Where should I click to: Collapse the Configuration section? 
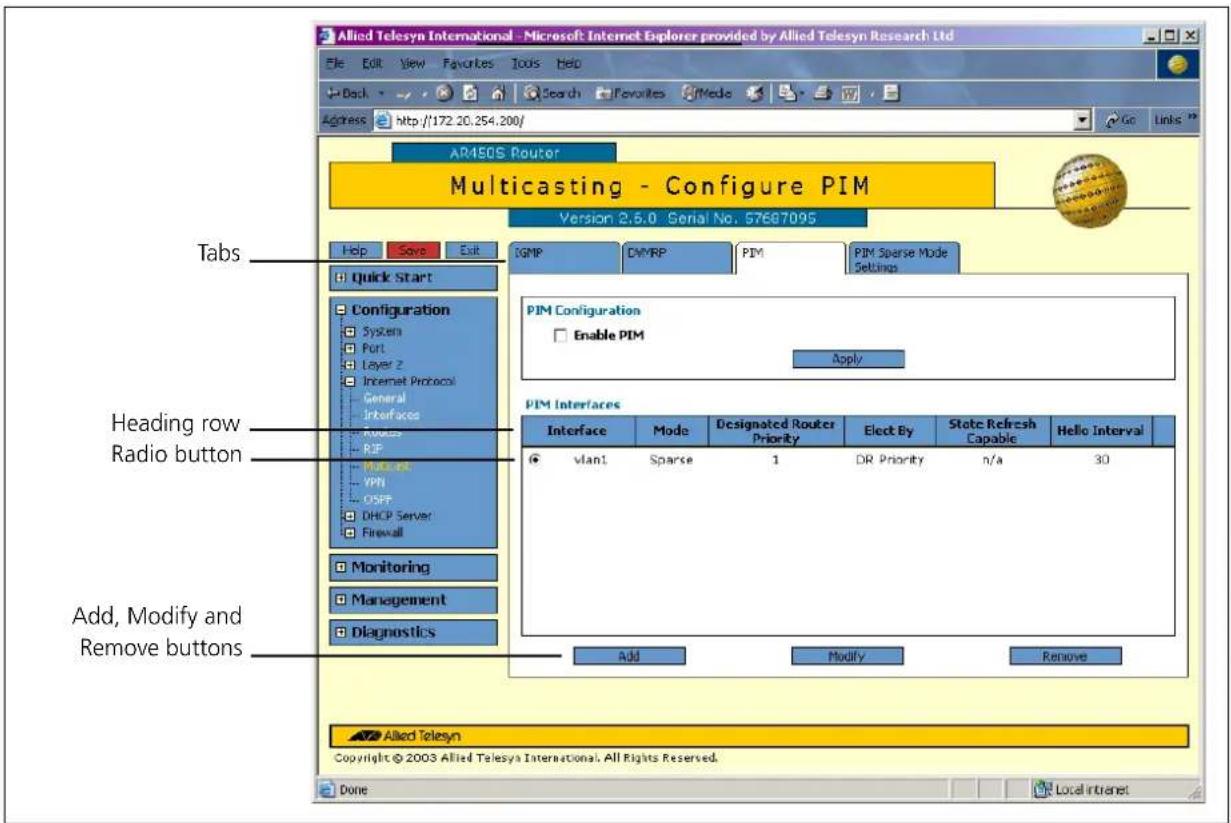pyautogui.click(x=339, y=310)
